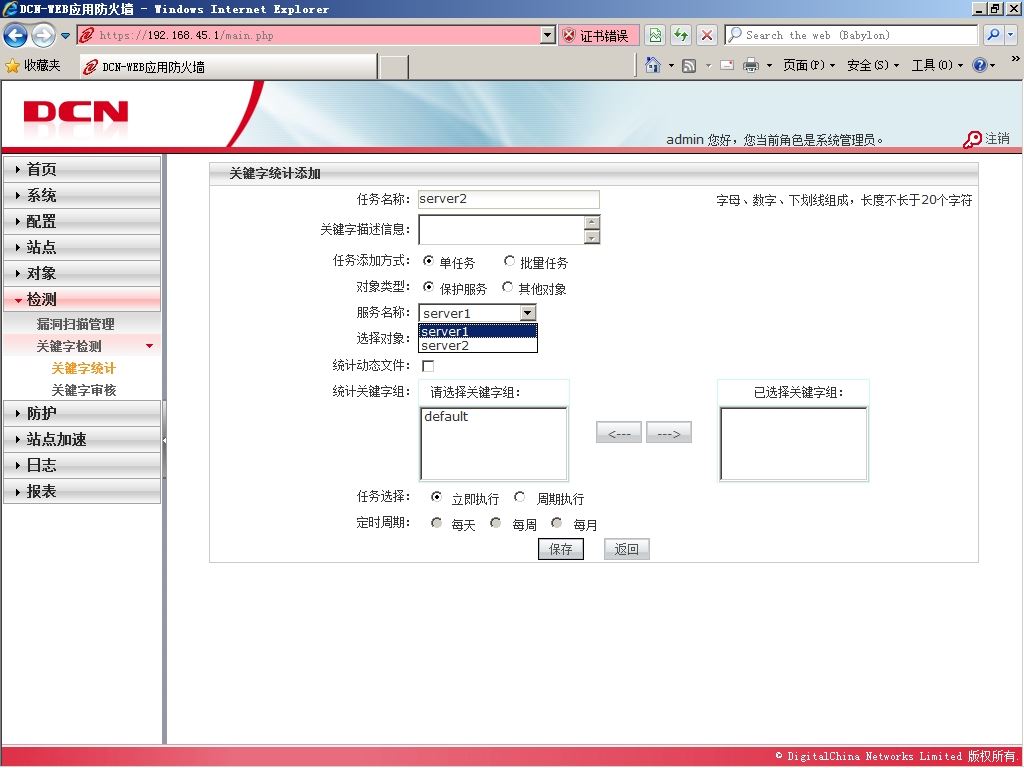The image size is (1024, 768).
Task: Click the description box scroll up arrow
Action: 592,223
